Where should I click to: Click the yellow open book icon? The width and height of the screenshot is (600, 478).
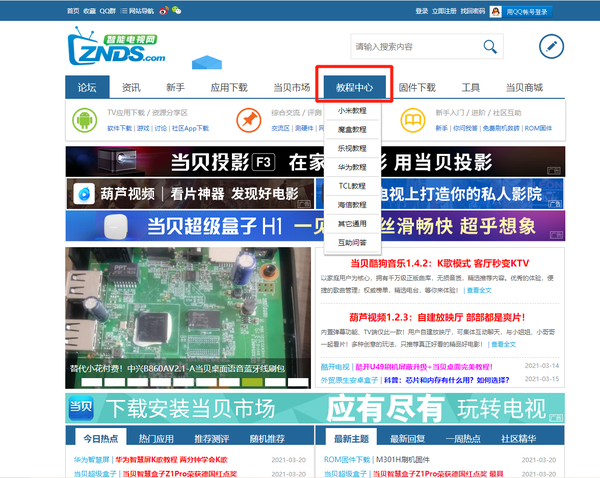[x=413, y=120]
